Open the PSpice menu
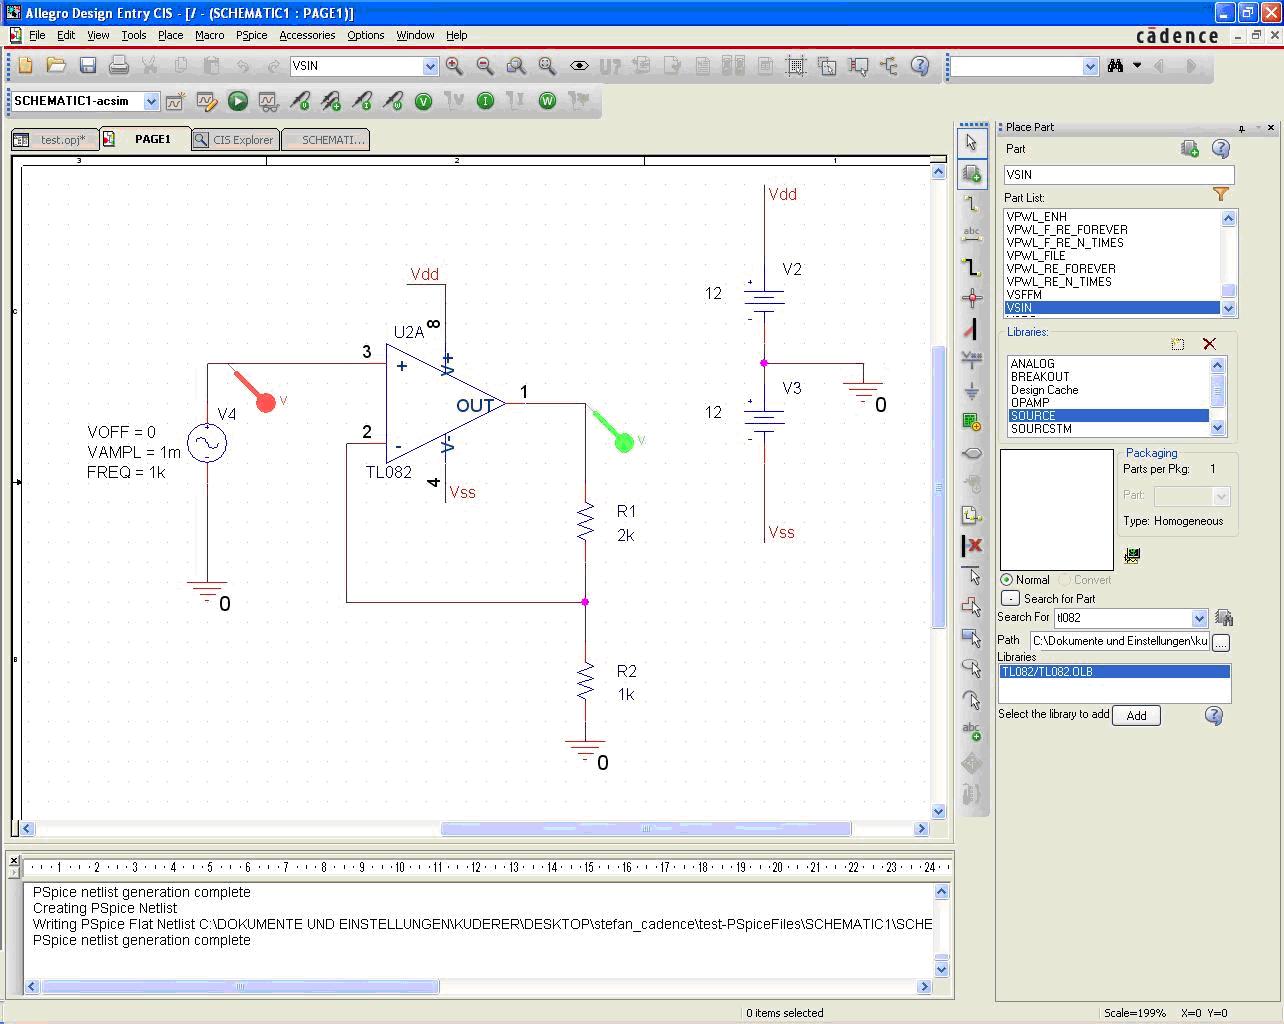Viewport: 1284px width, 1024px height. pyautogui.click(x=251, y=35)
